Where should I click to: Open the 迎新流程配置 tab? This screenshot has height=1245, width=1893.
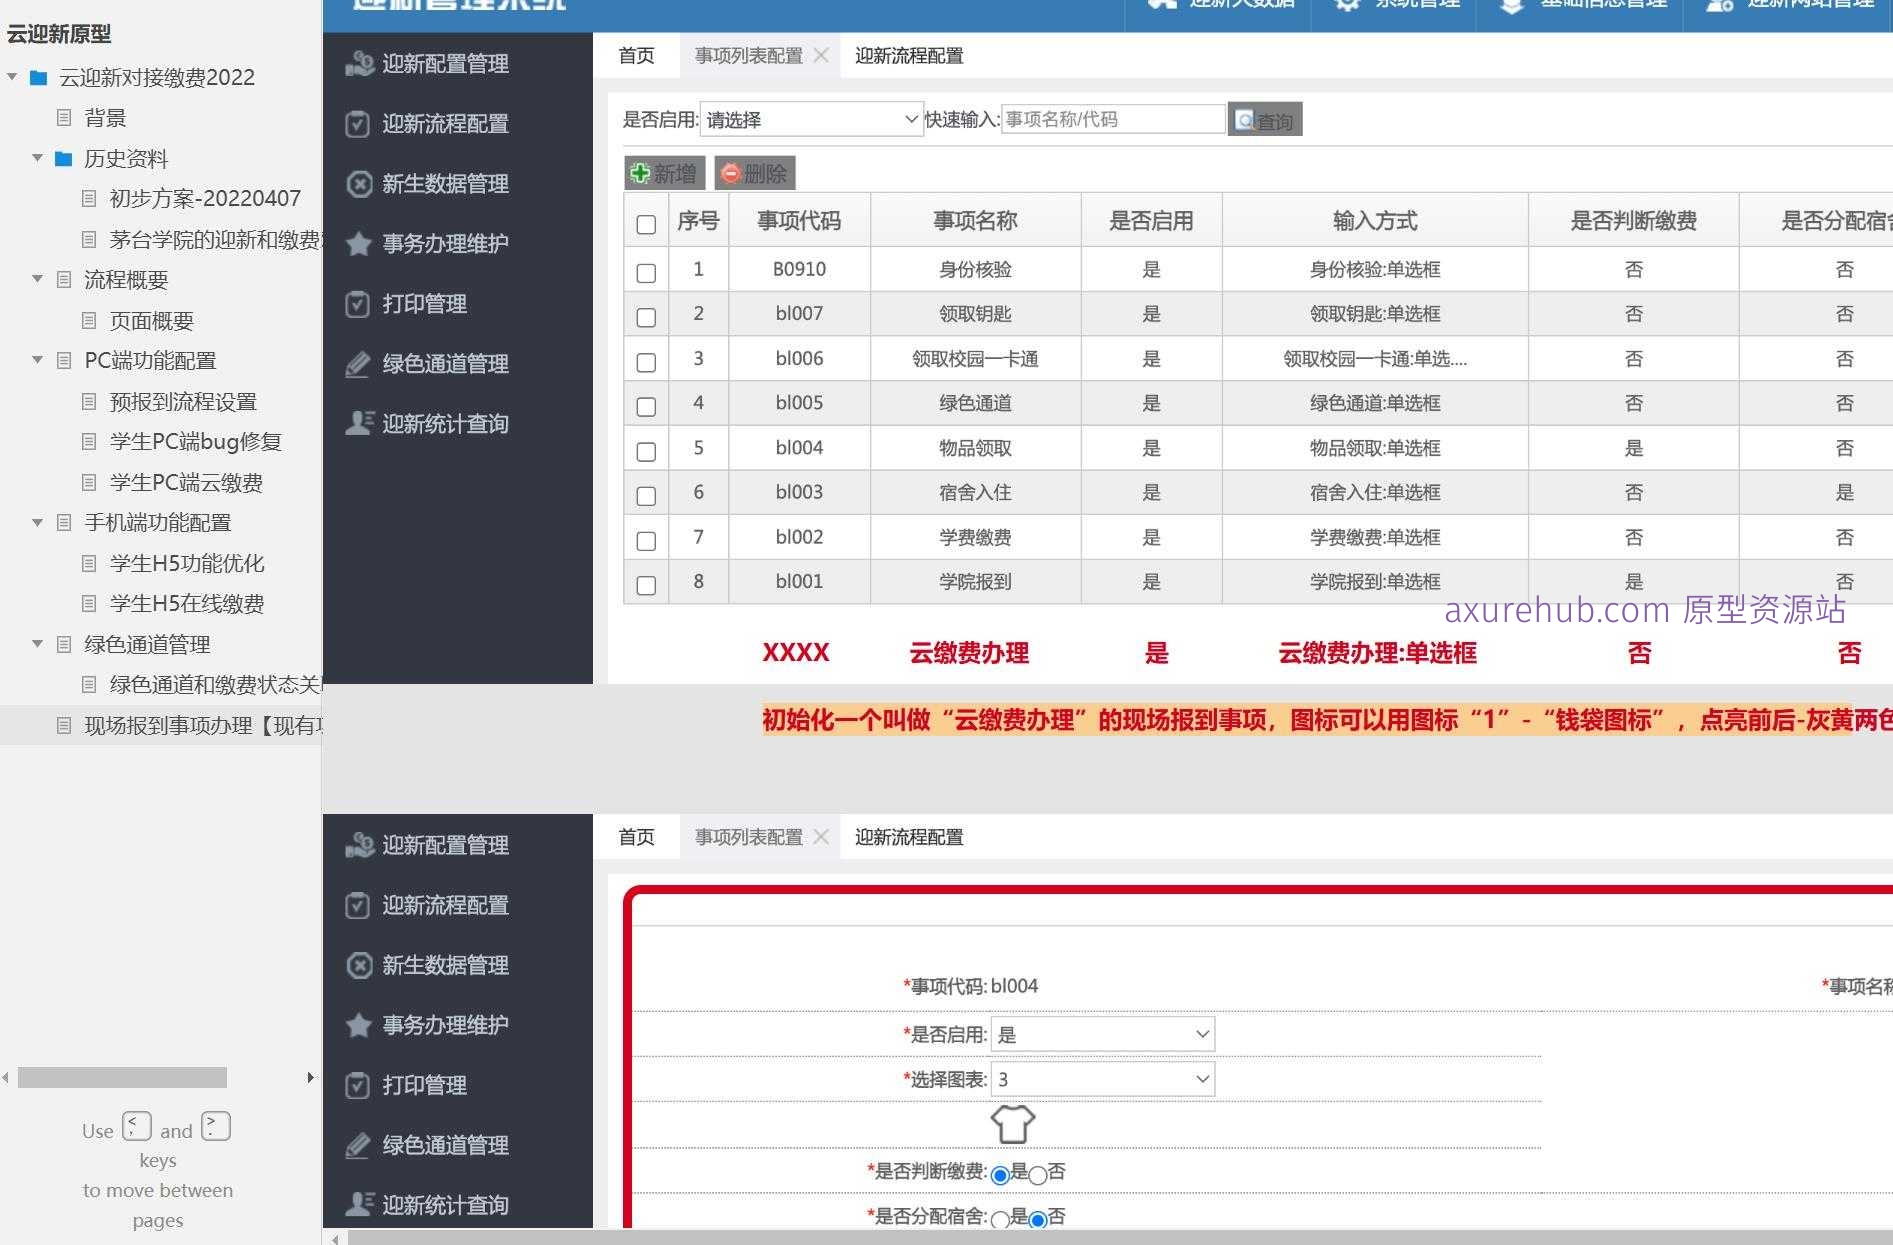(909, 56)
